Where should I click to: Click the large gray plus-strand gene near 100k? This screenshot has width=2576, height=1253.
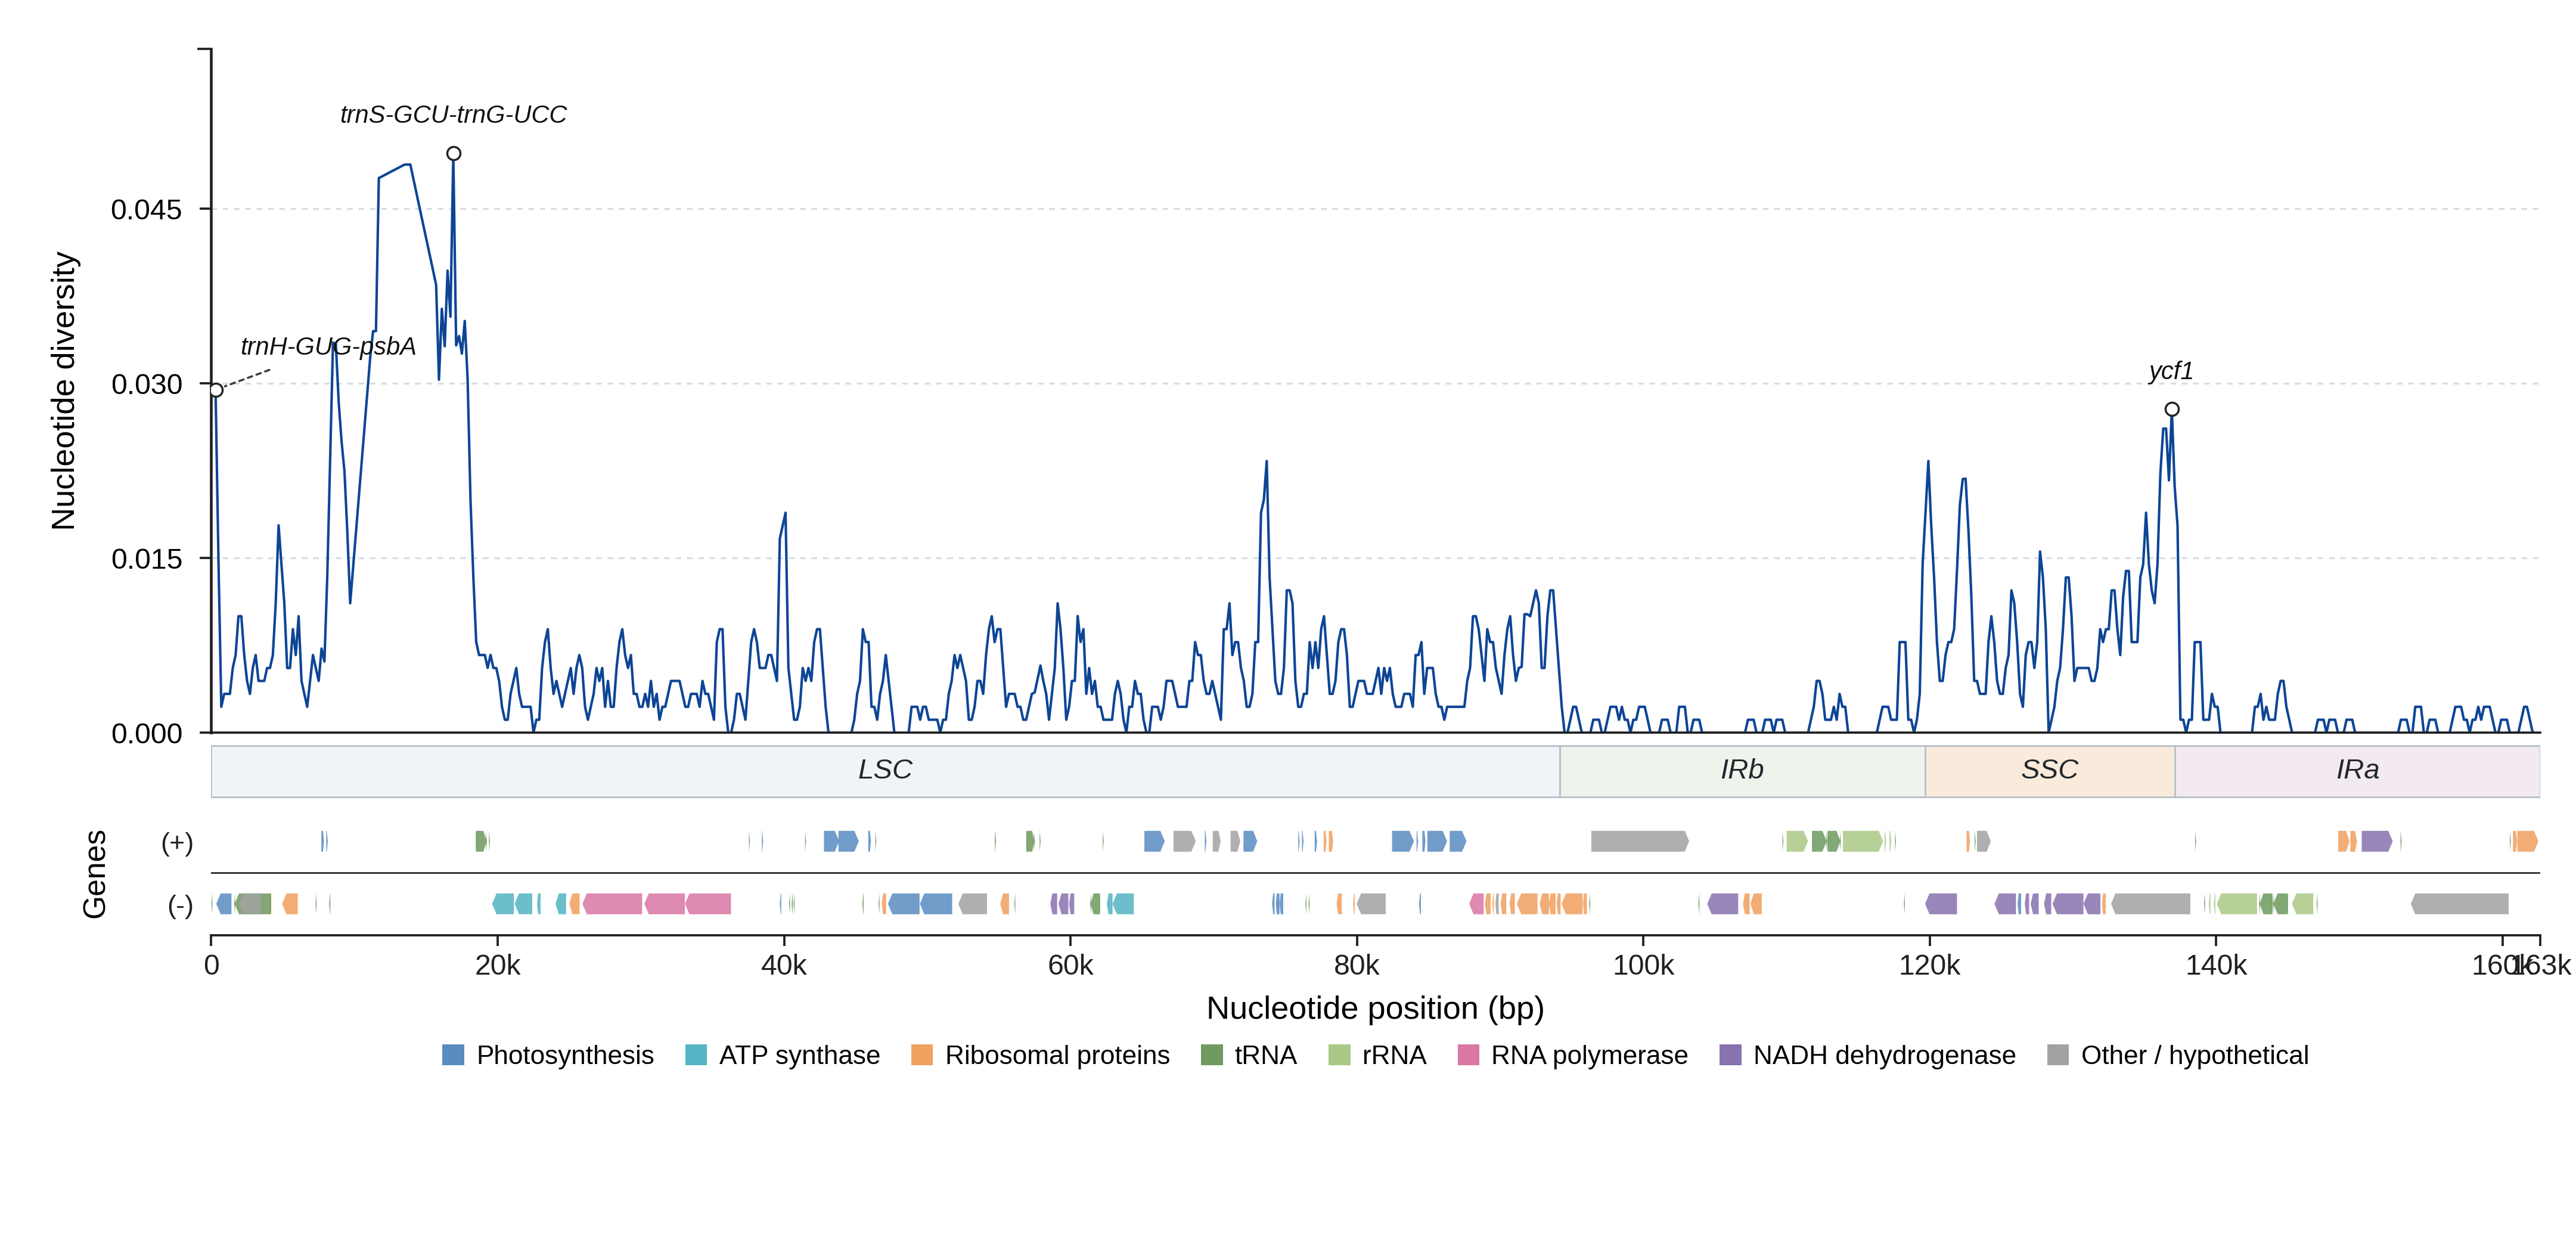(x=1640, y=841)
